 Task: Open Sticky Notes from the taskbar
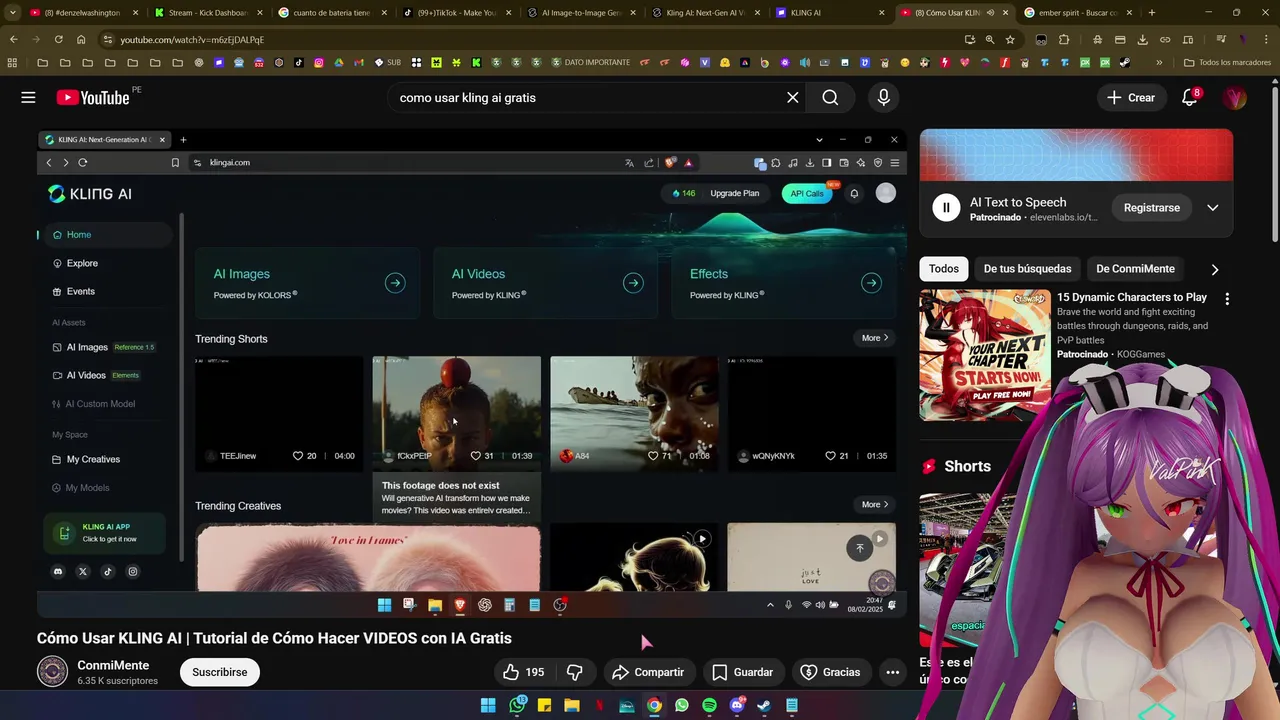click(x=544, y=705)
